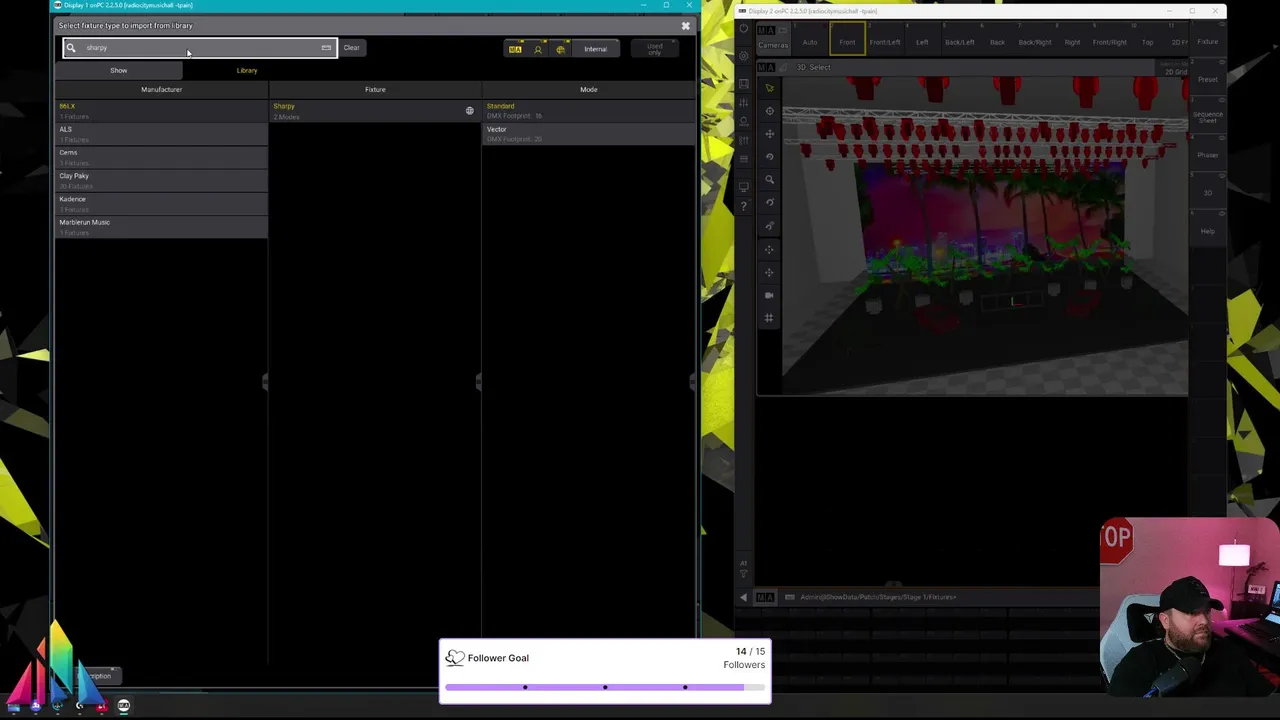This screenshot has height=720, width=1280.
Task: Click the Fixture column header
Action: tap(375, 90)
